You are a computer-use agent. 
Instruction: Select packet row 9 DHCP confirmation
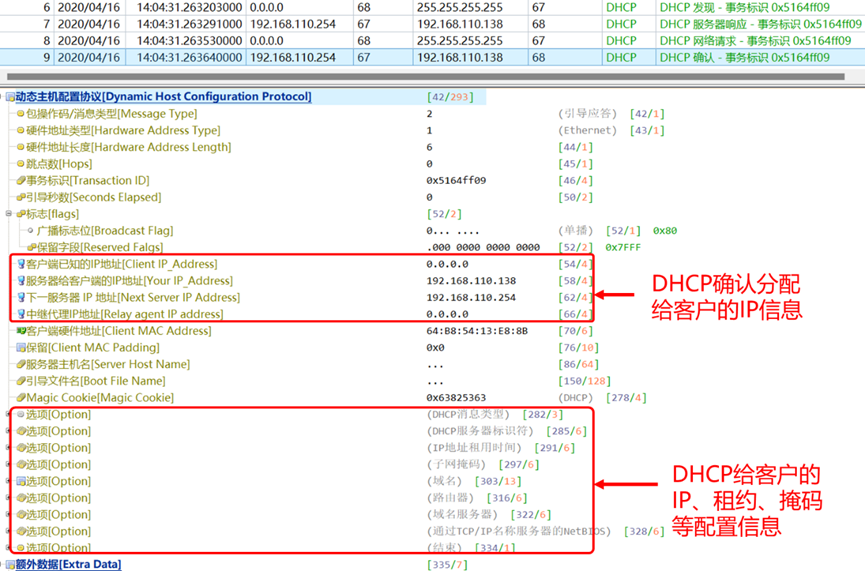coord(432,57)
